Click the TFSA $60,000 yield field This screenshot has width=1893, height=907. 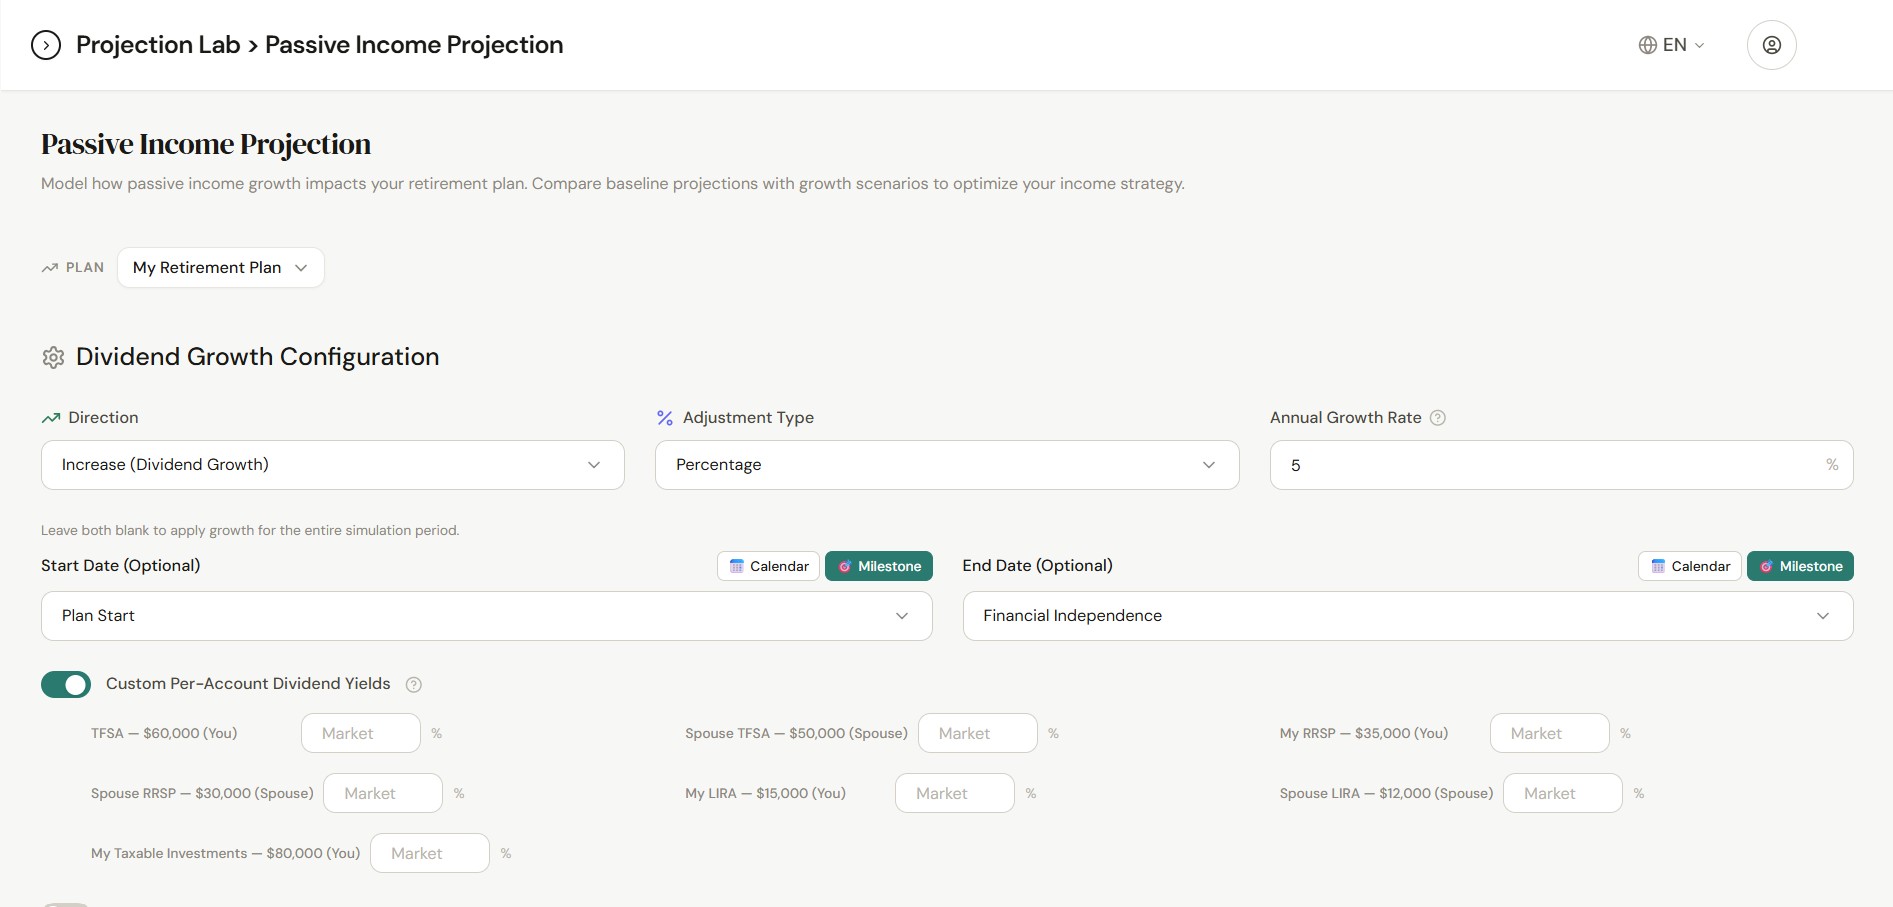click(x=361, y=733)
